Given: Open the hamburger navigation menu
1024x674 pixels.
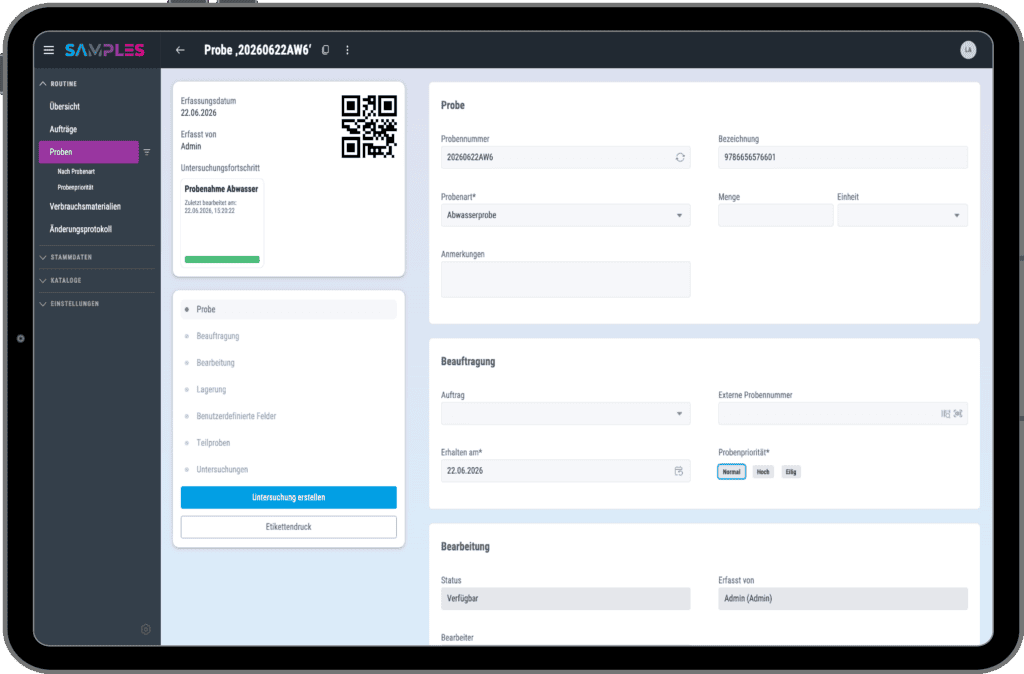Looking at the screenshot, I should (x=48, y=50).
